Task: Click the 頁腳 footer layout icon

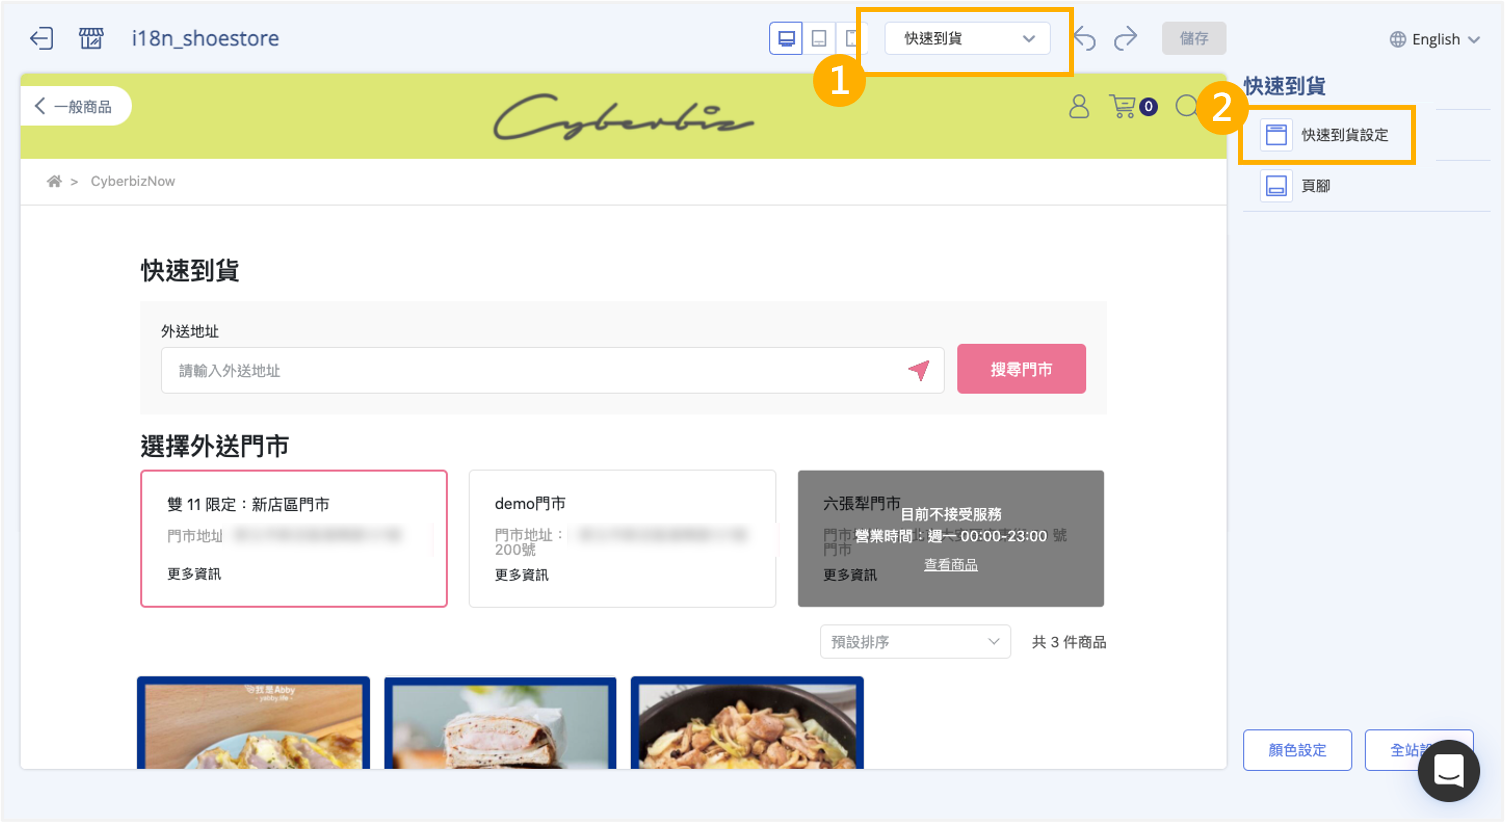Action: [x=1276, y=186]
